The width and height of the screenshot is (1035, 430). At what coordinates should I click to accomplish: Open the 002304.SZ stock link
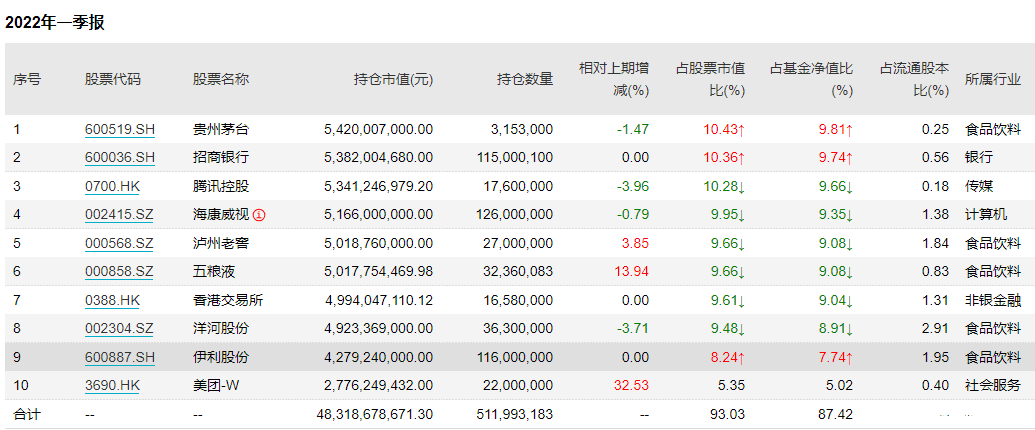pos(119,328)
